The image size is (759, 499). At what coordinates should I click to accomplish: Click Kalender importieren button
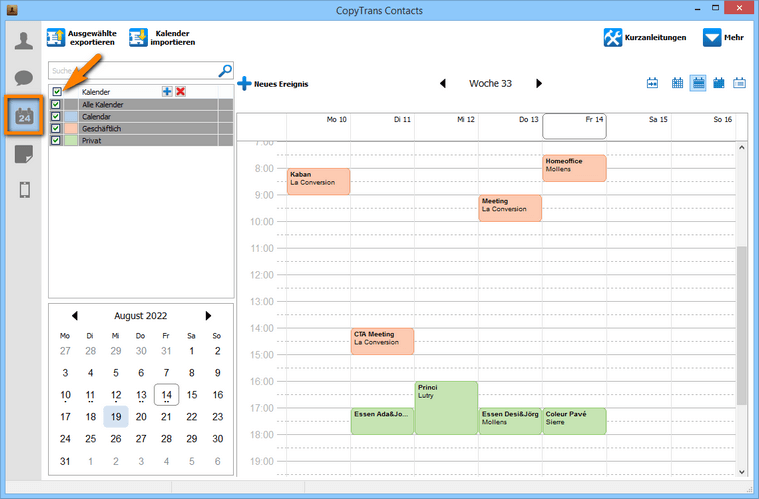[x=162, y=38]
